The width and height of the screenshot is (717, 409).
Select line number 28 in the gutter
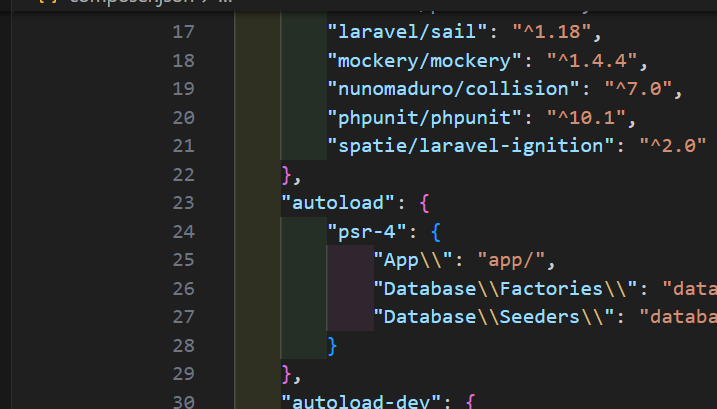coord(183,346)
